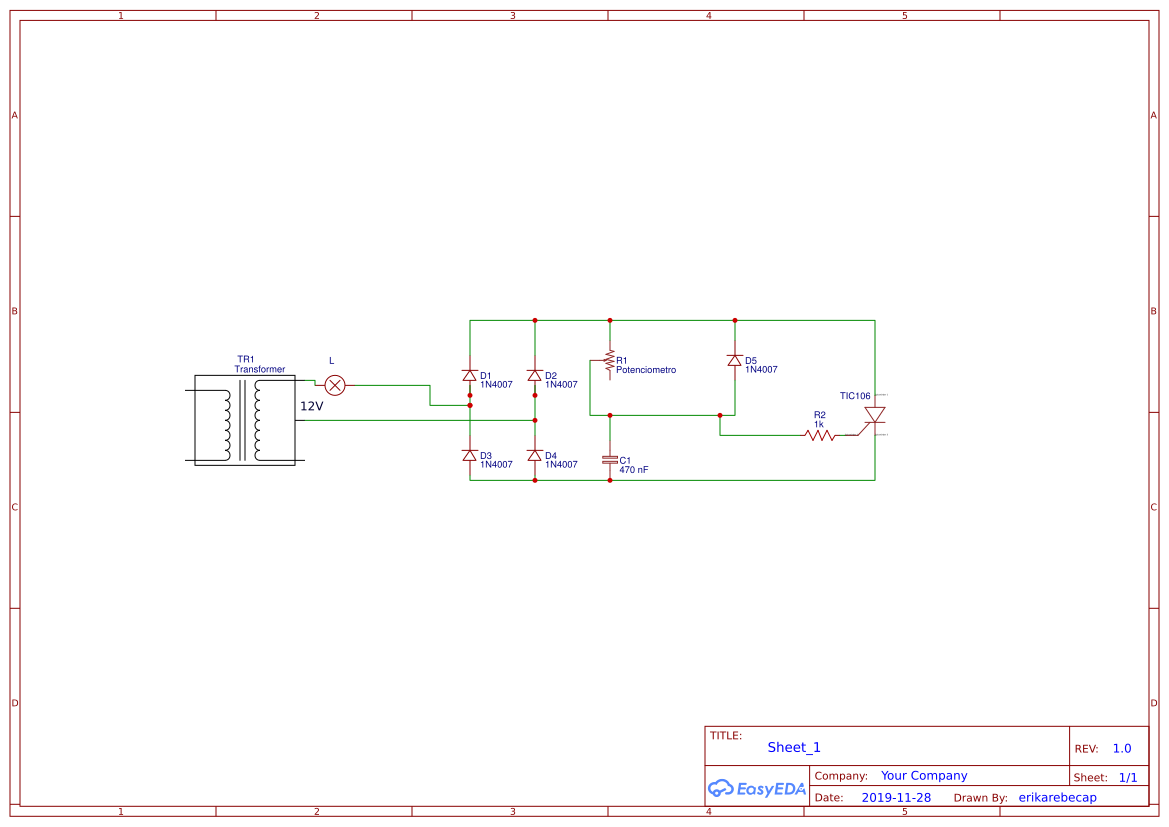
Task: Click the TR1 transformer symbol
Action: pyautogui.click(x=245, y=421)
